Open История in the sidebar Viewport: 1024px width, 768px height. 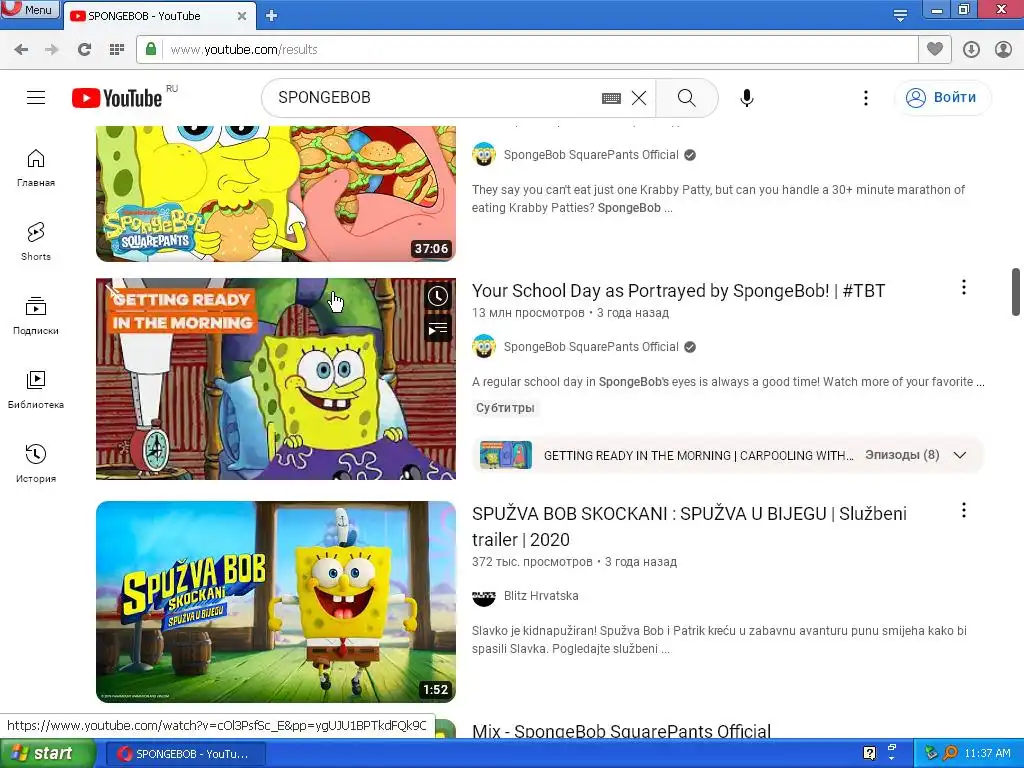point(36,463)
